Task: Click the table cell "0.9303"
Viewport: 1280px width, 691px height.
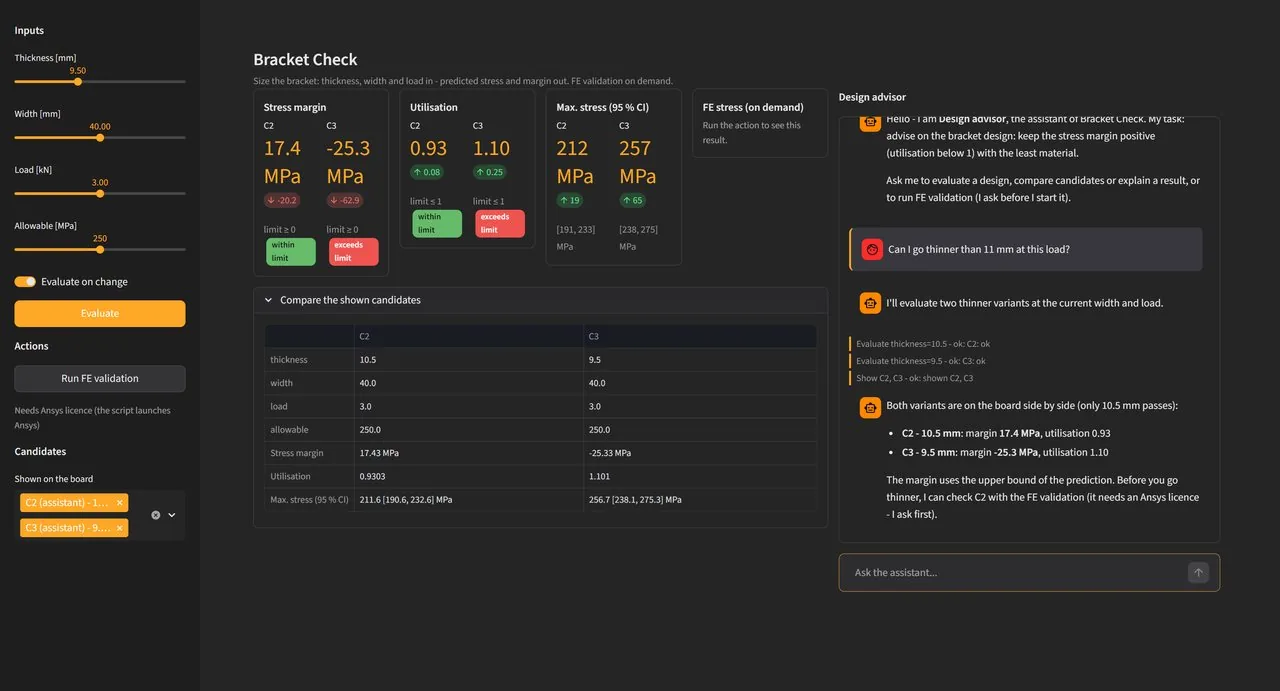Action: click(x=469, y=477)
